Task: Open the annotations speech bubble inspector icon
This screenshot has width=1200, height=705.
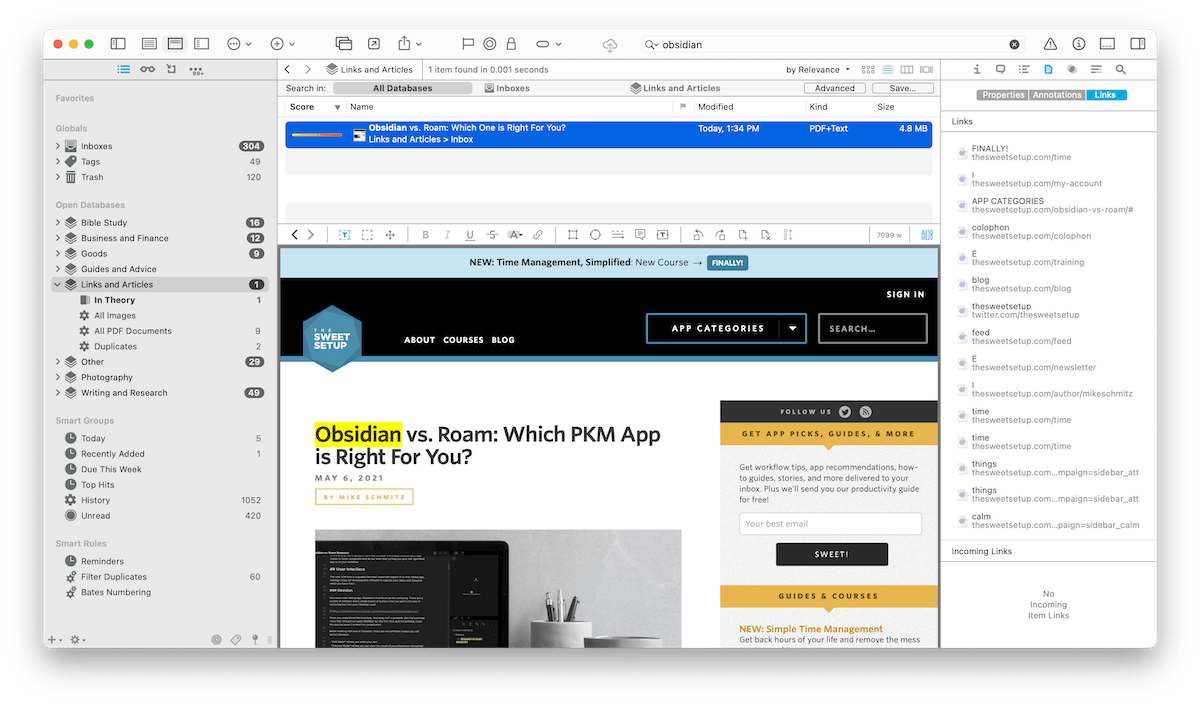Action: [1000, 70]
